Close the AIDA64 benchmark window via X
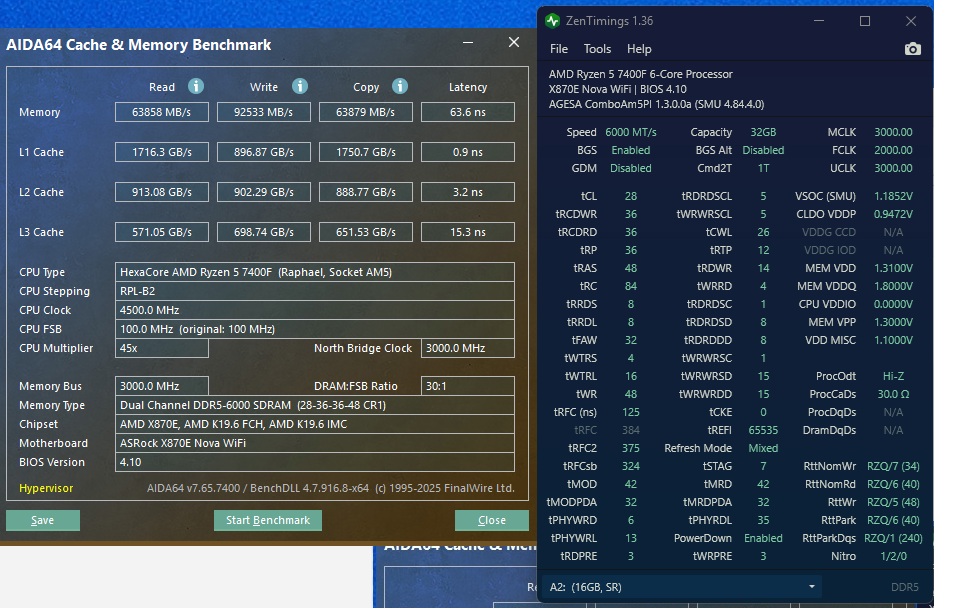Viewport: 955px width, 616px height. tap(514, 42)
